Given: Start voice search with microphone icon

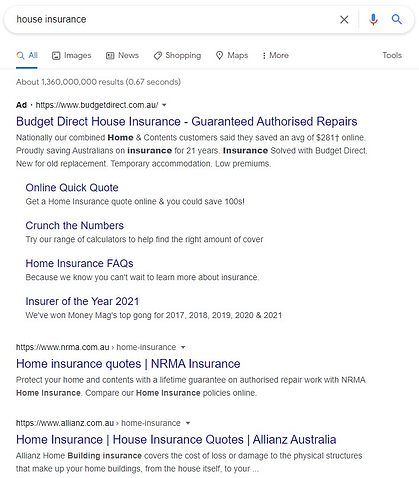Looking at the screenshot, I should tap(373, 20).
